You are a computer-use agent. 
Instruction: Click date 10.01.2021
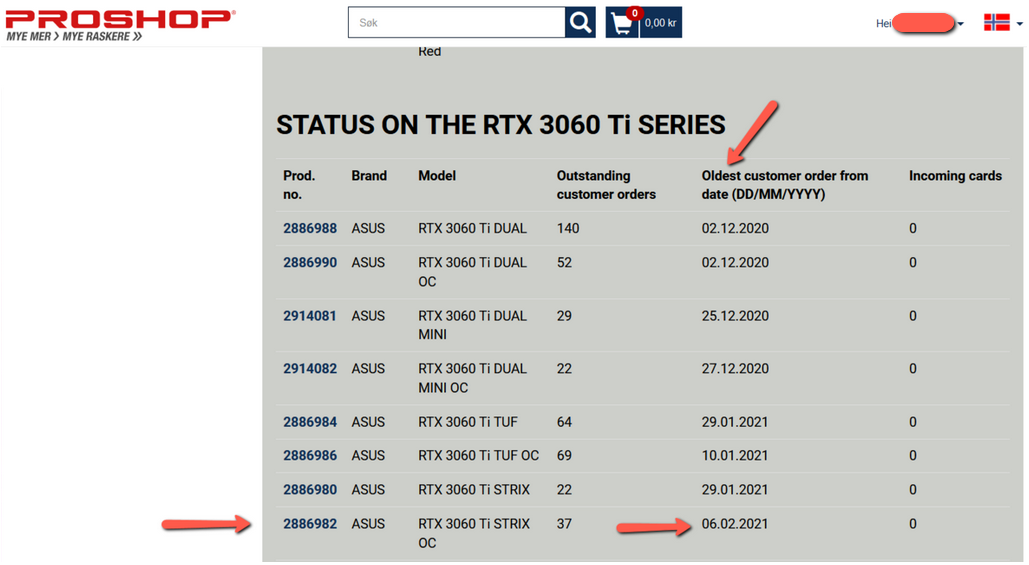tap(735, 455)
